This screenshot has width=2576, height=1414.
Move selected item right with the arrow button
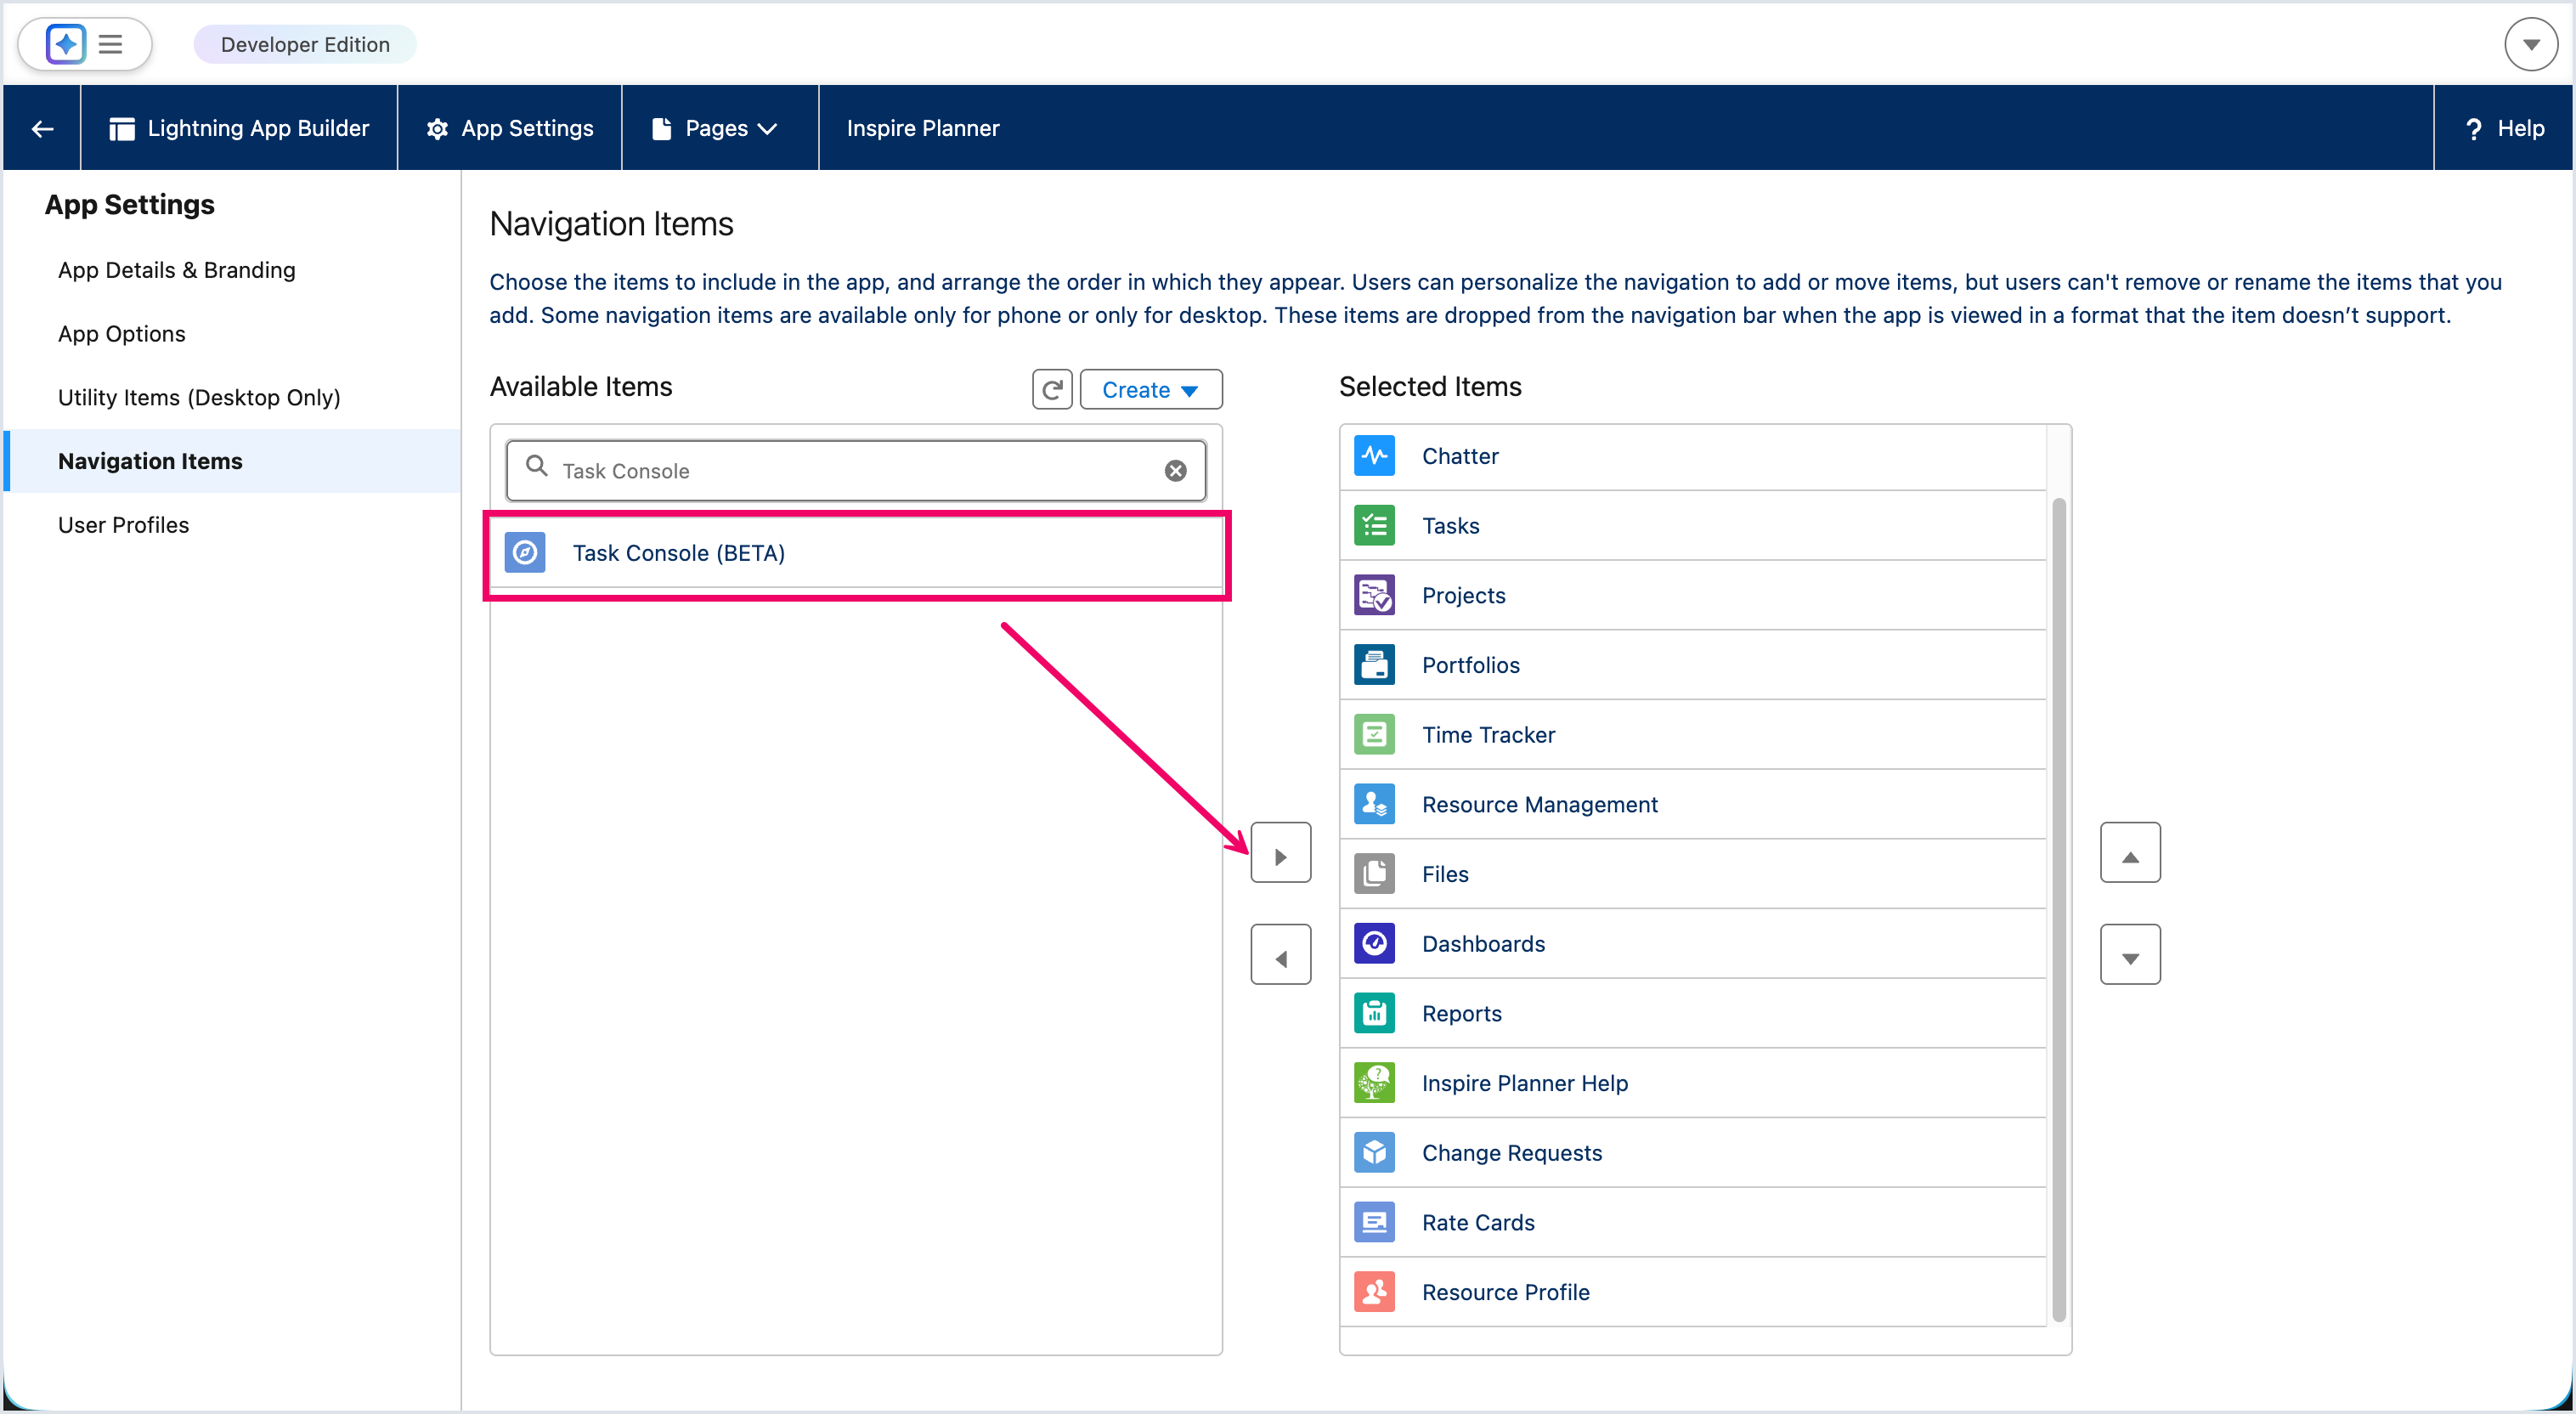click(x=1281, y=853)
